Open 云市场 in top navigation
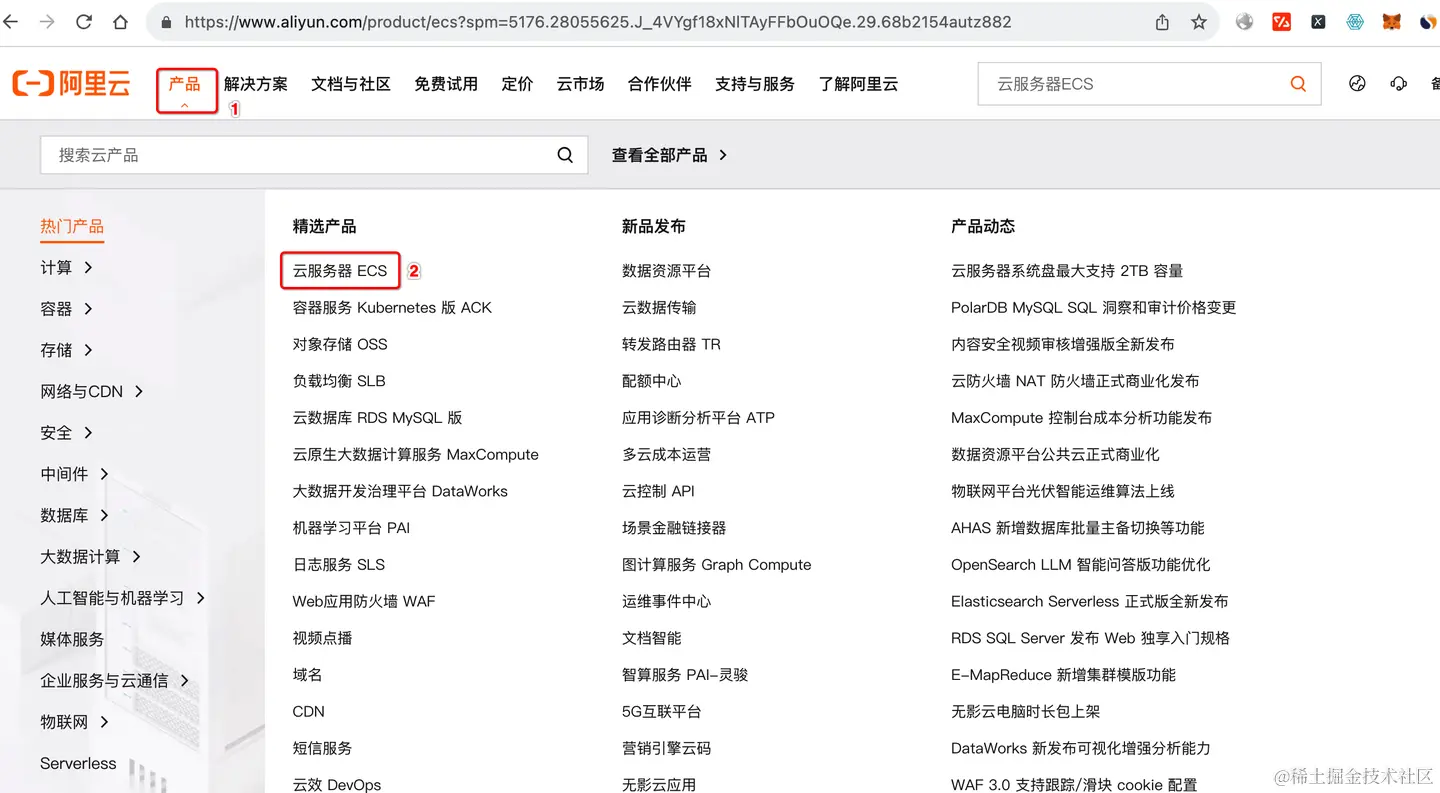Screen dimensions: 1440x793 click(x=581, y=84)
